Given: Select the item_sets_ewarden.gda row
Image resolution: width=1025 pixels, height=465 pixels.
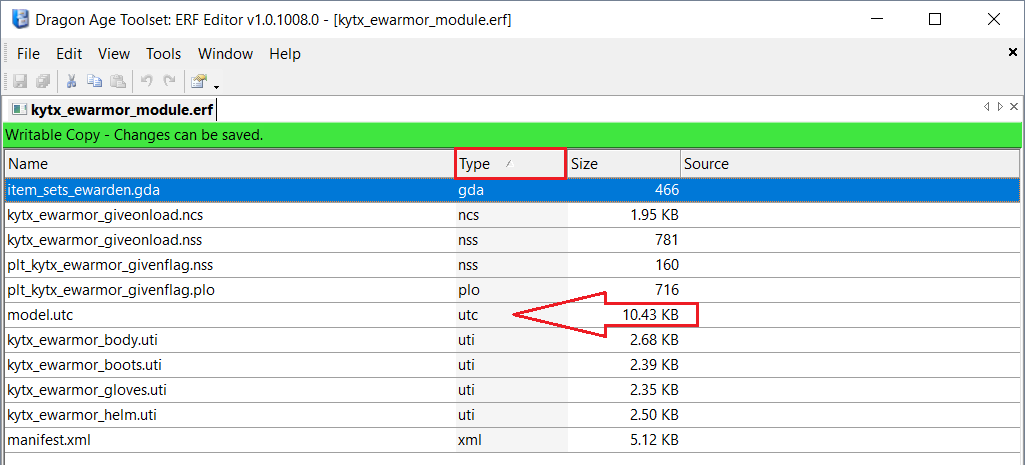Looking at the screenshot, I should 512,190.
